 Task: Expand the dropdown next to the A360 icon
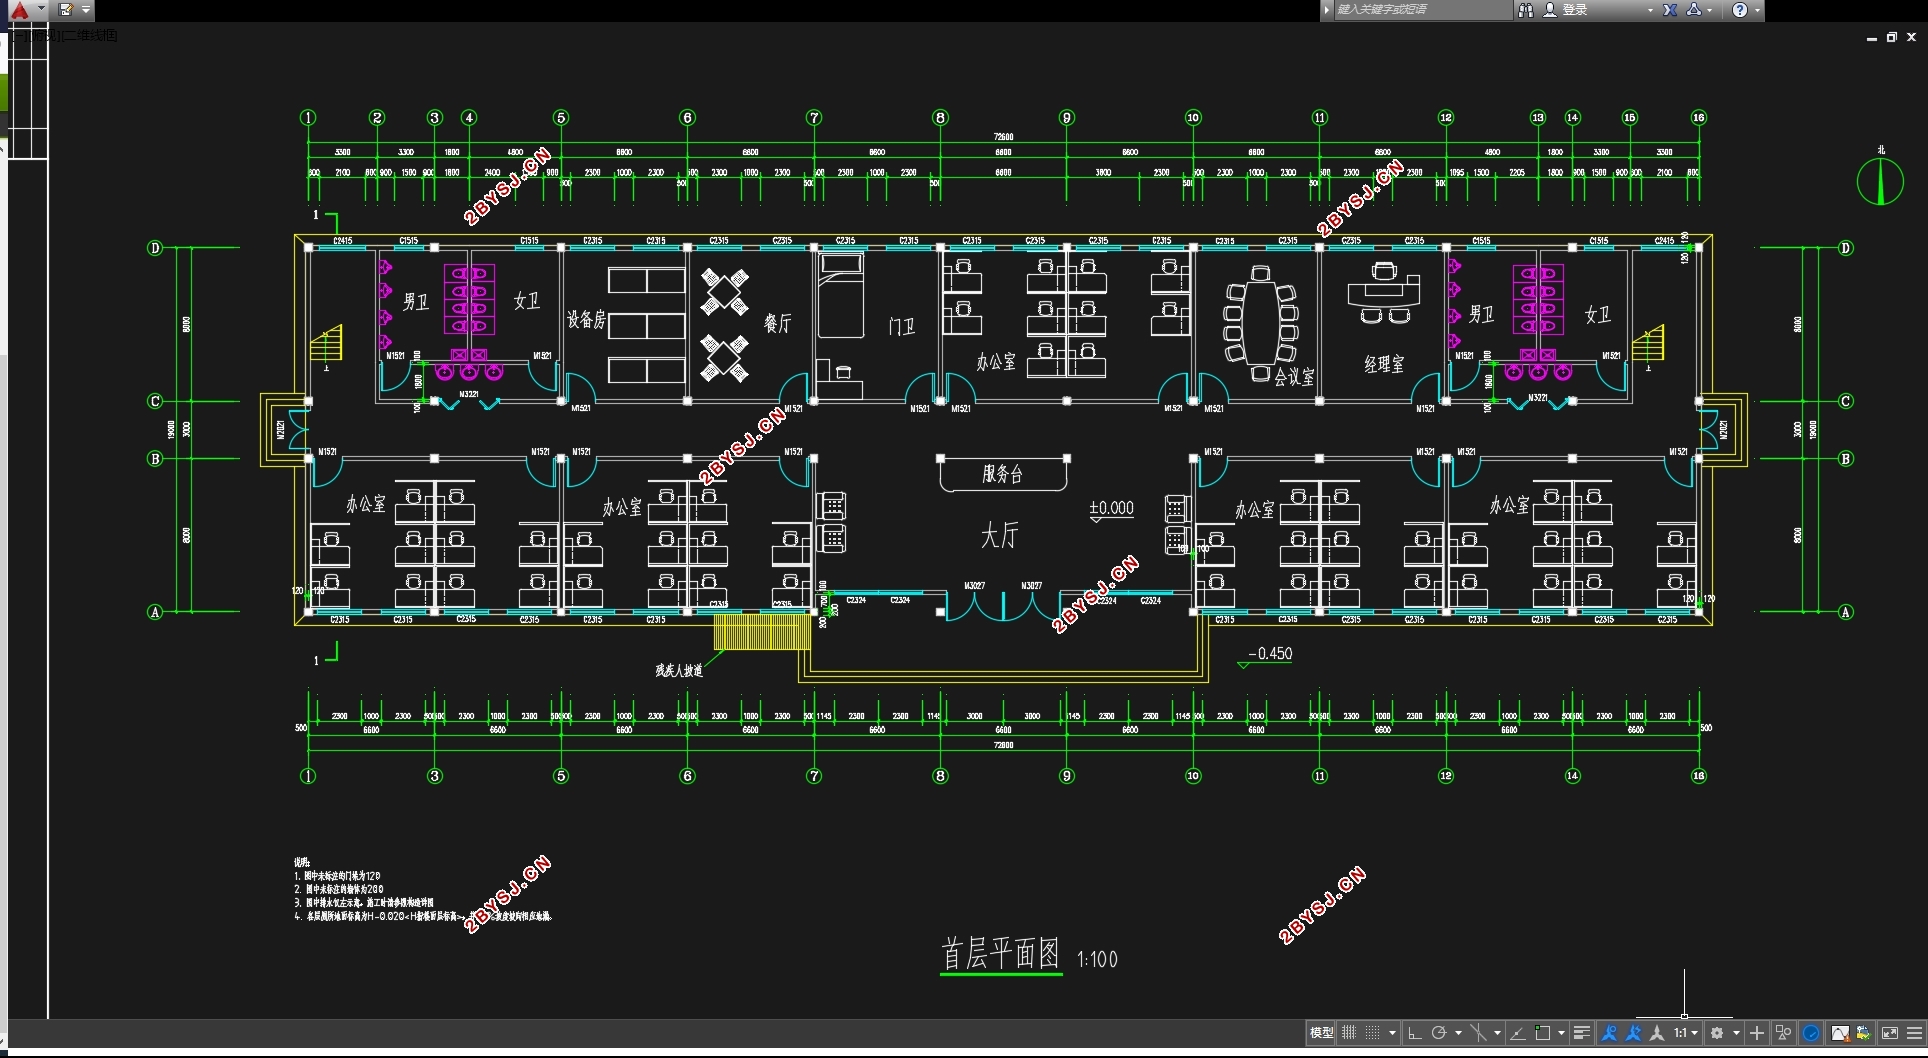1710,10
